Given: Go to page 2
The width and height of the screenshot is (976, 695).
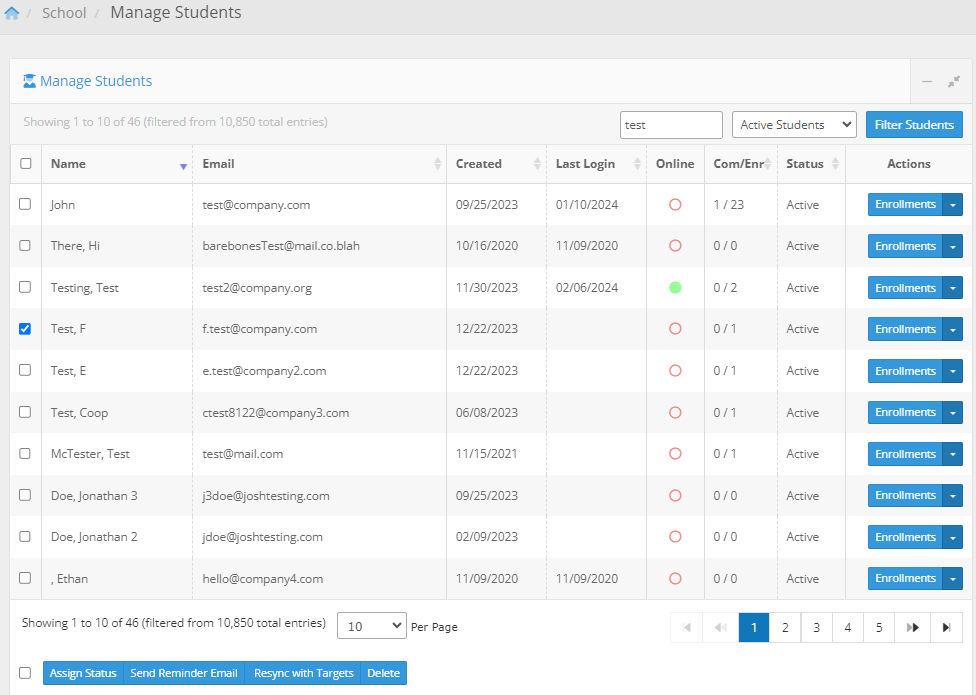Looking at the screenshot, I should click(785, 627).
